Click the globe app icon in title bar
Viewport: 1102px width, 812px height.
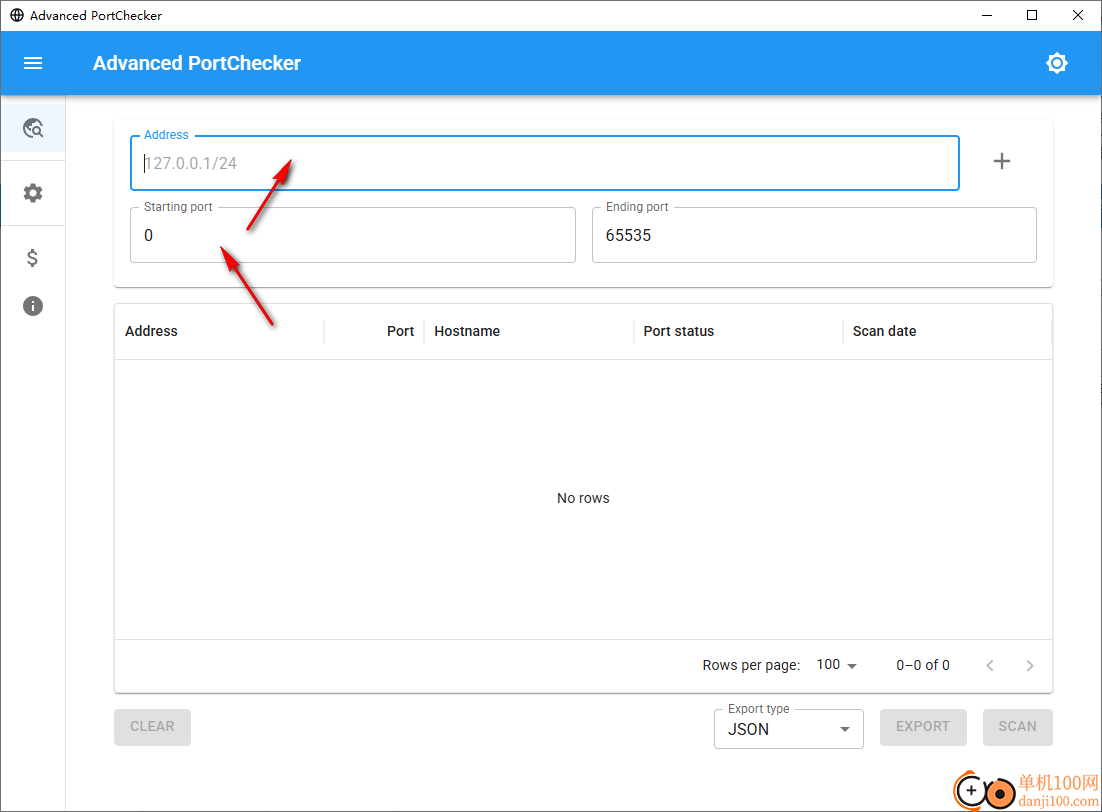[17, 15]
